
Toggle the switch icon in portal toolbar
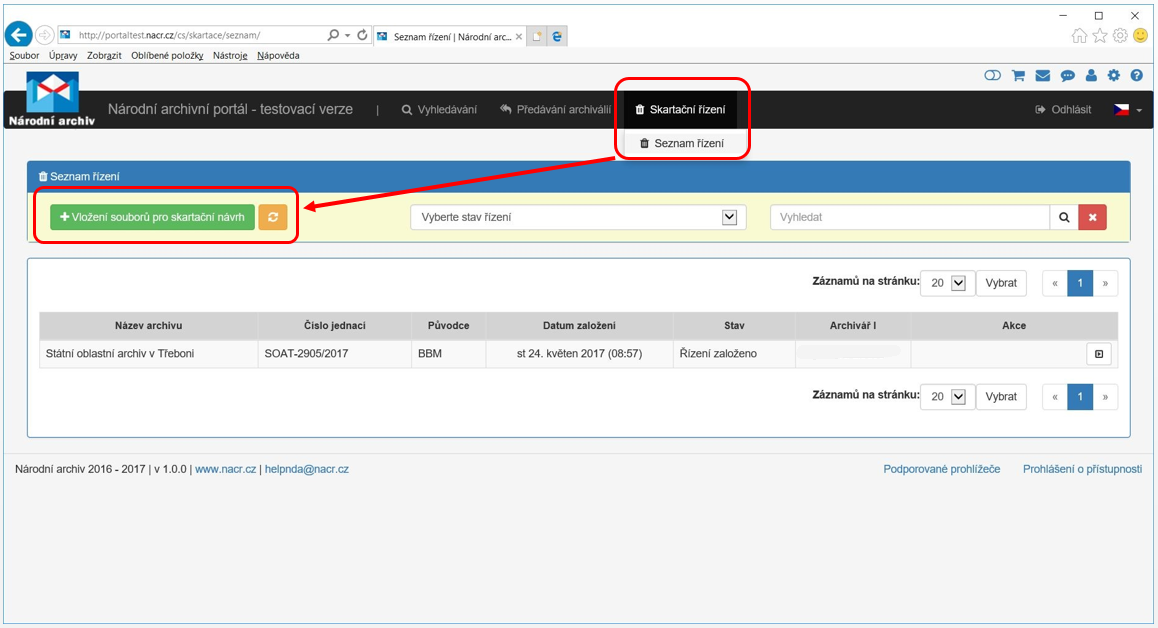993,75
